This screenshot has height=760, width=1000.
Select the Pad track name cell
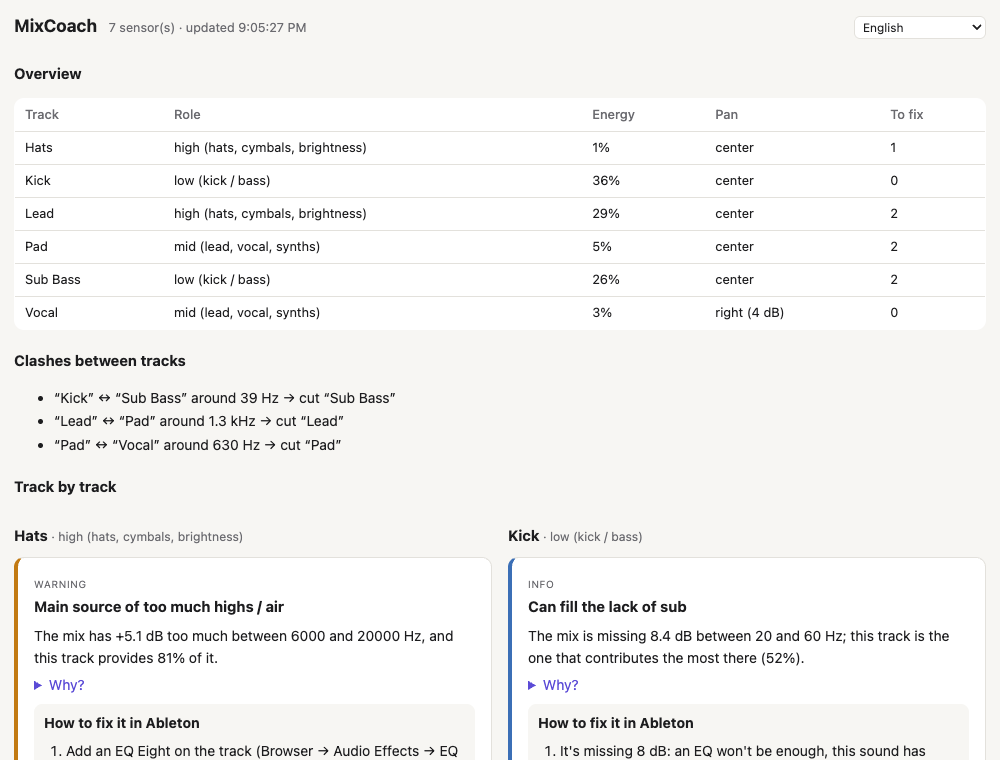point(36,247)
